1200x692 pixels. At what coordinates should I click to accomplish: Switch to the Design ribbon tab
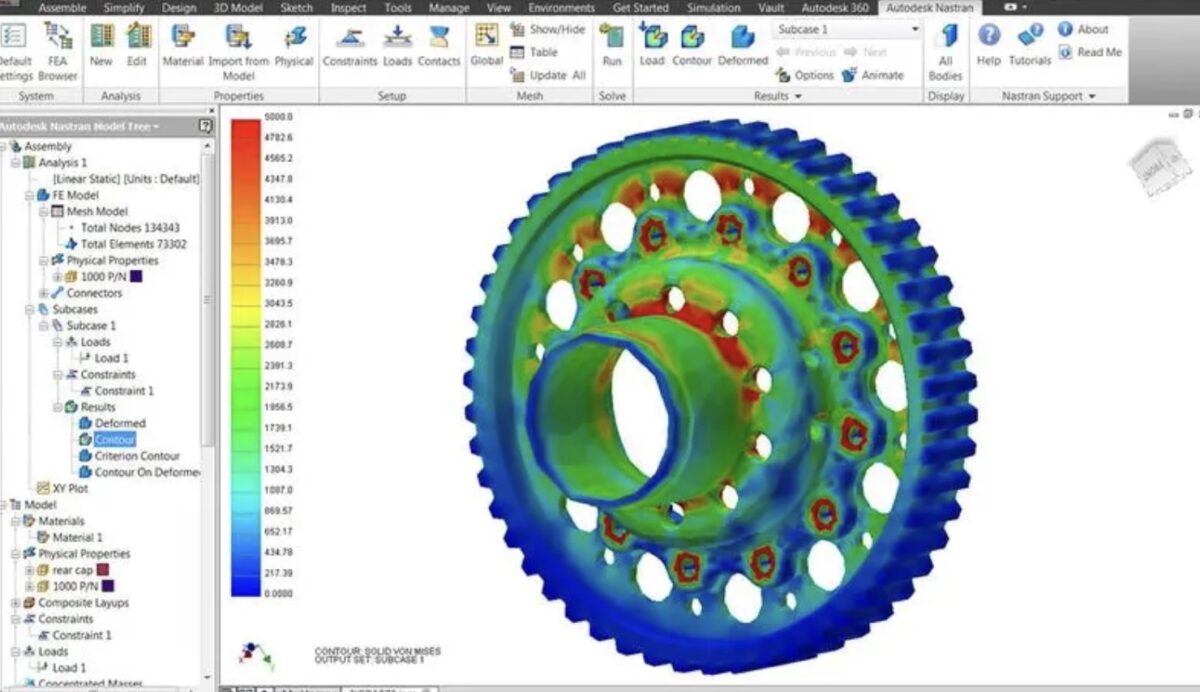[x=179, y=8]
